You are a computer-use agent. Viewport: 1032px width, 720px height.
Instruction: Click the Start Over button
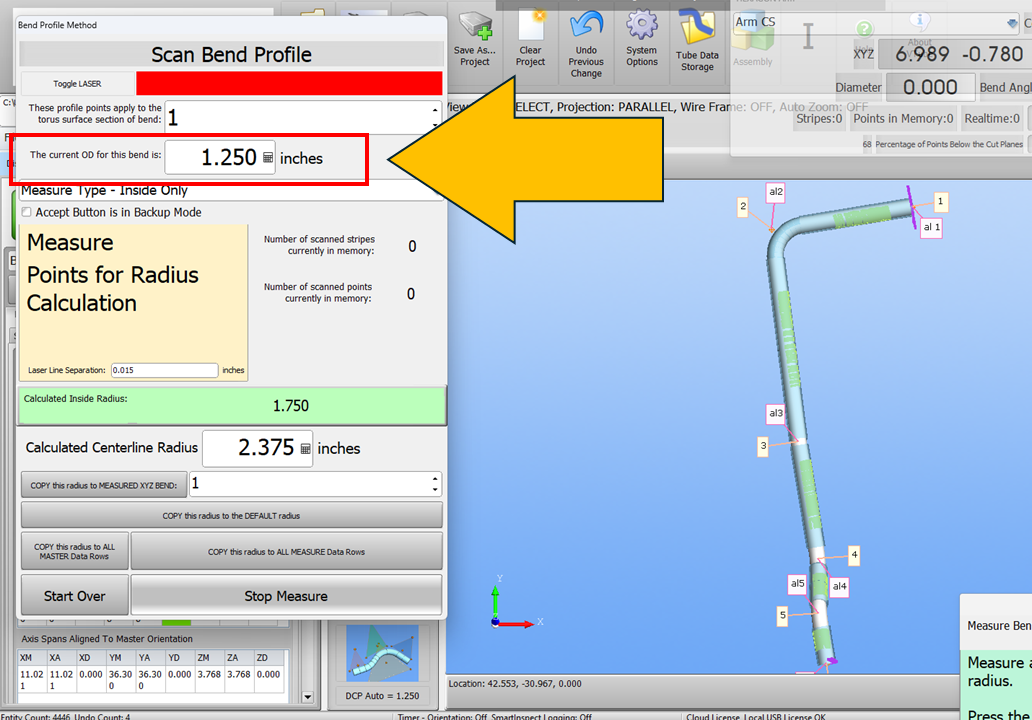(x=74, y=596)
